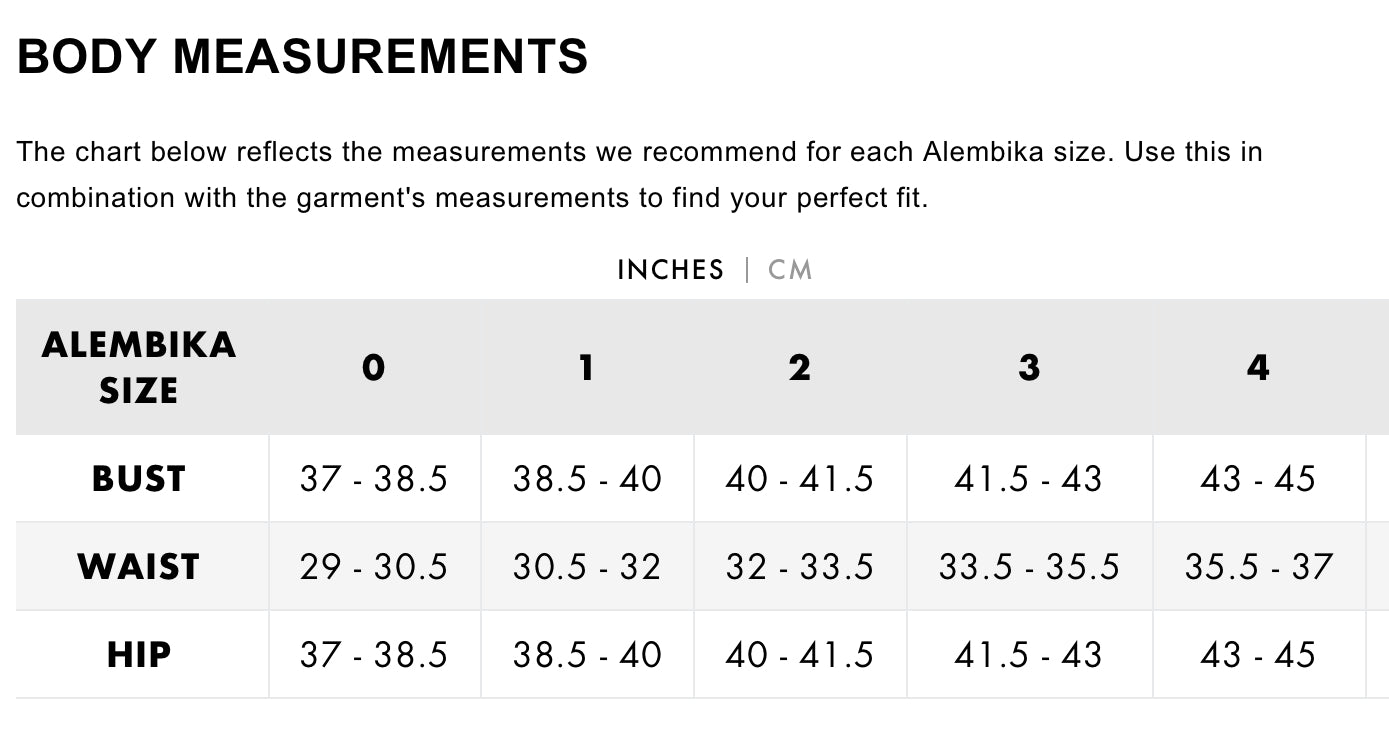
Task: Select the BUST row label
Action: pos(139,479)
